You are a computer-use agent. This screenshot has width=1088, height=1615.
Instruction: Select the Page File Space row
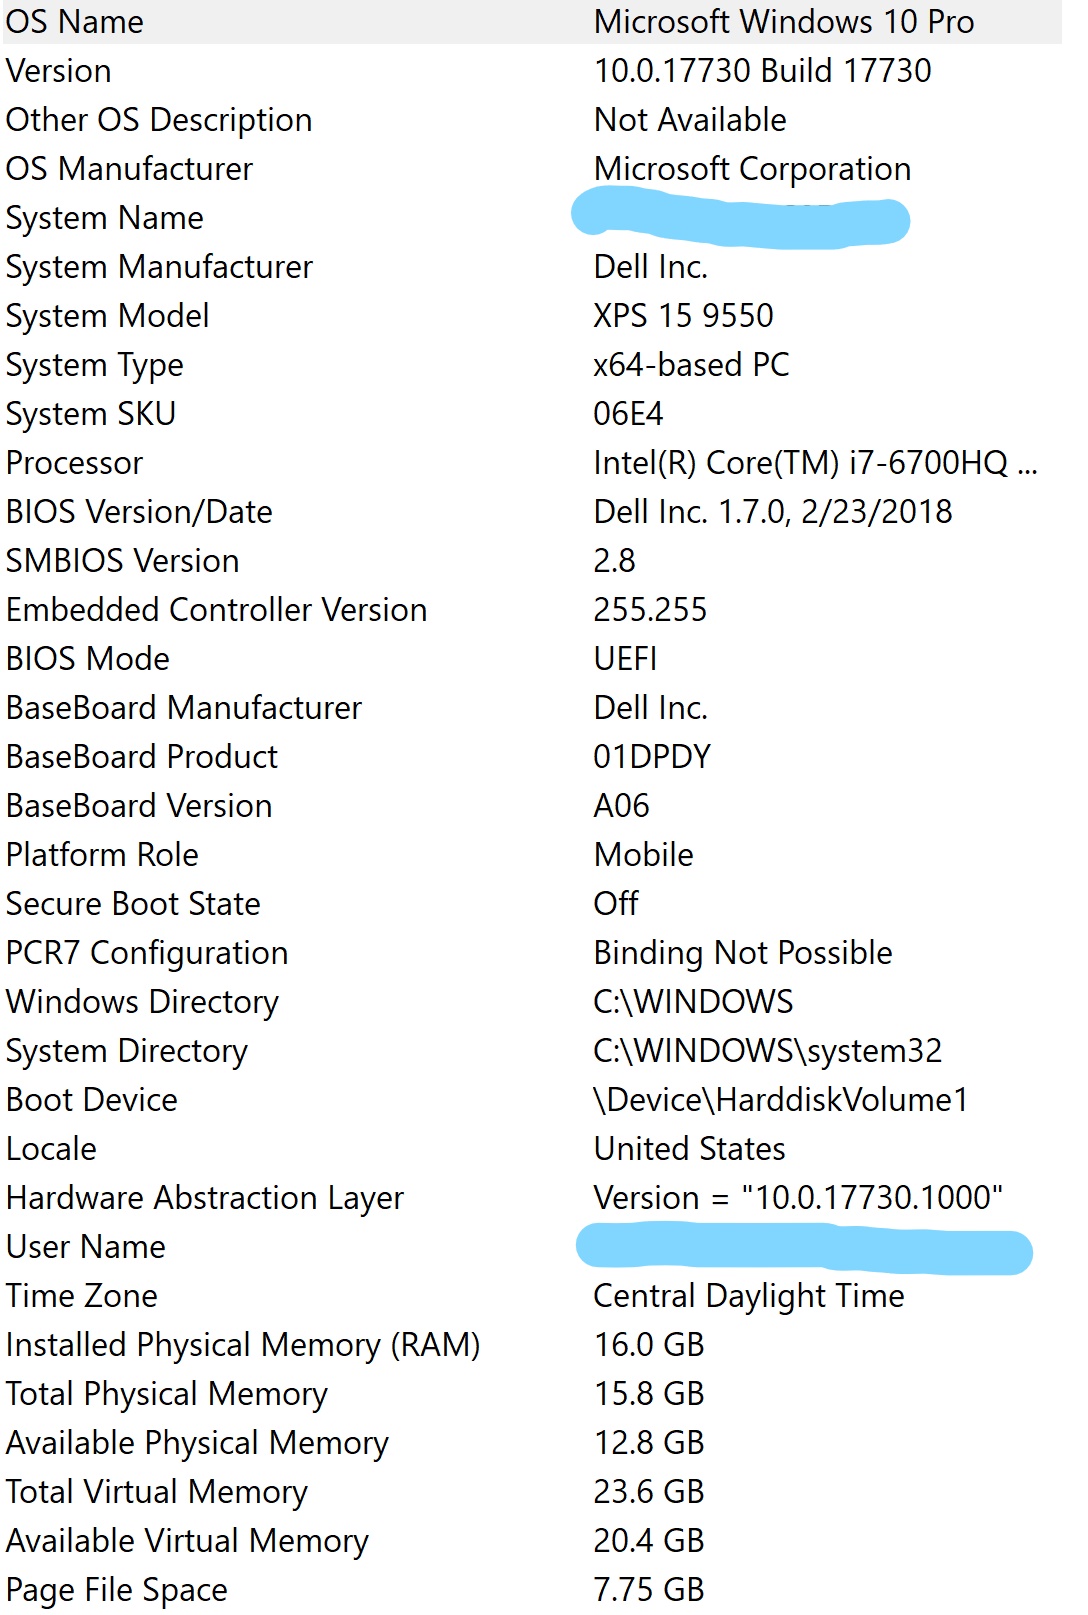pyautogui.click(x=533, y=1590)
